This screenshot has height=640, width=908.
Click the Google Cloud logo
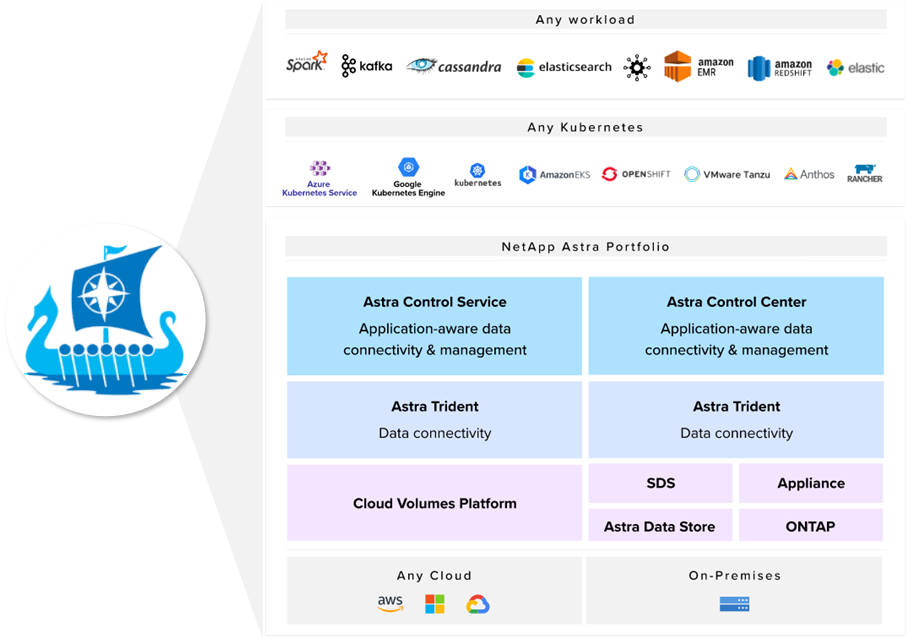coord(478,604)
